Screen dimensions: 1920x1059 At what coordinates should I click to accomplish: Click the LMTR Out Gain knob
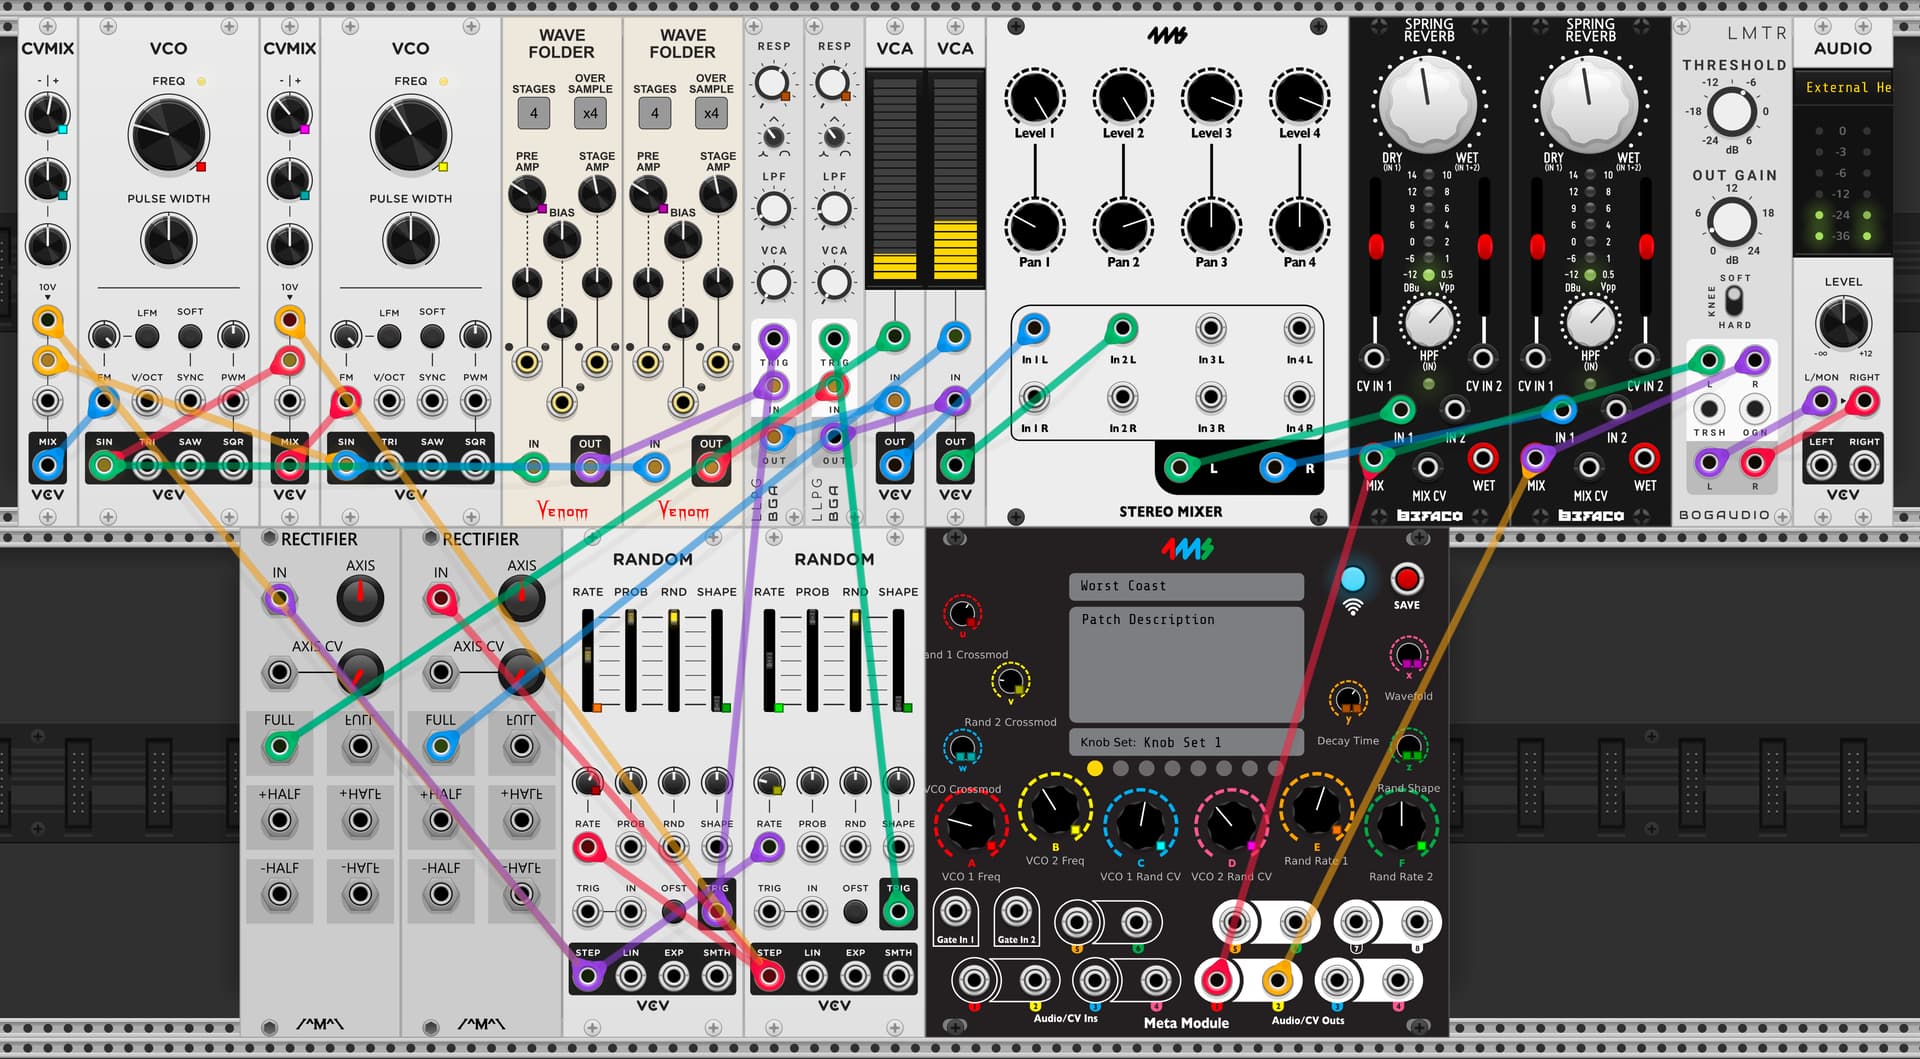[x=1731, y=221]
